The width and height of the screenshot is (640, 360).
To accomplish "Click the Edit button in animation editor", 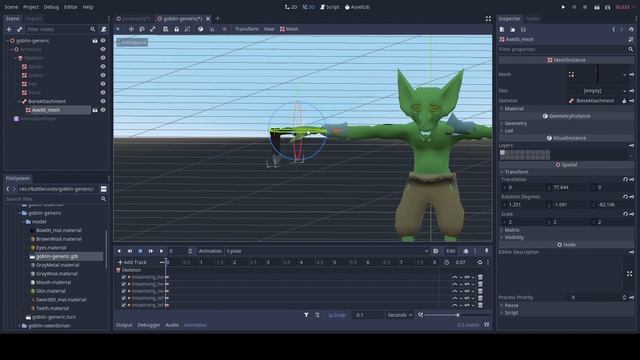I will pos(451,251).
